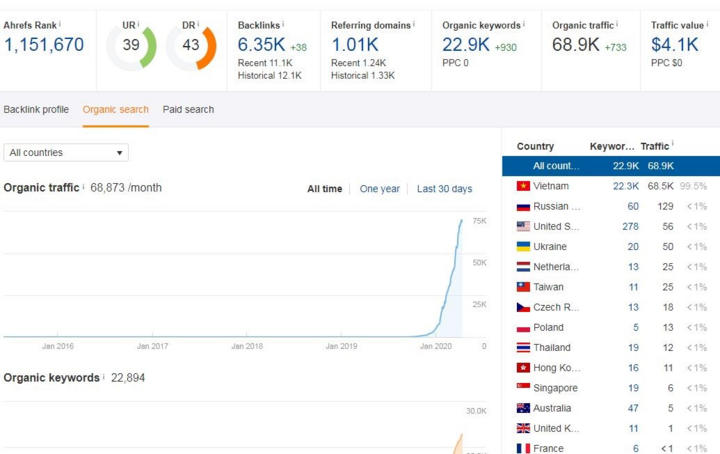
Task: Open Australia's 47 keywords count
Action: 633,408
